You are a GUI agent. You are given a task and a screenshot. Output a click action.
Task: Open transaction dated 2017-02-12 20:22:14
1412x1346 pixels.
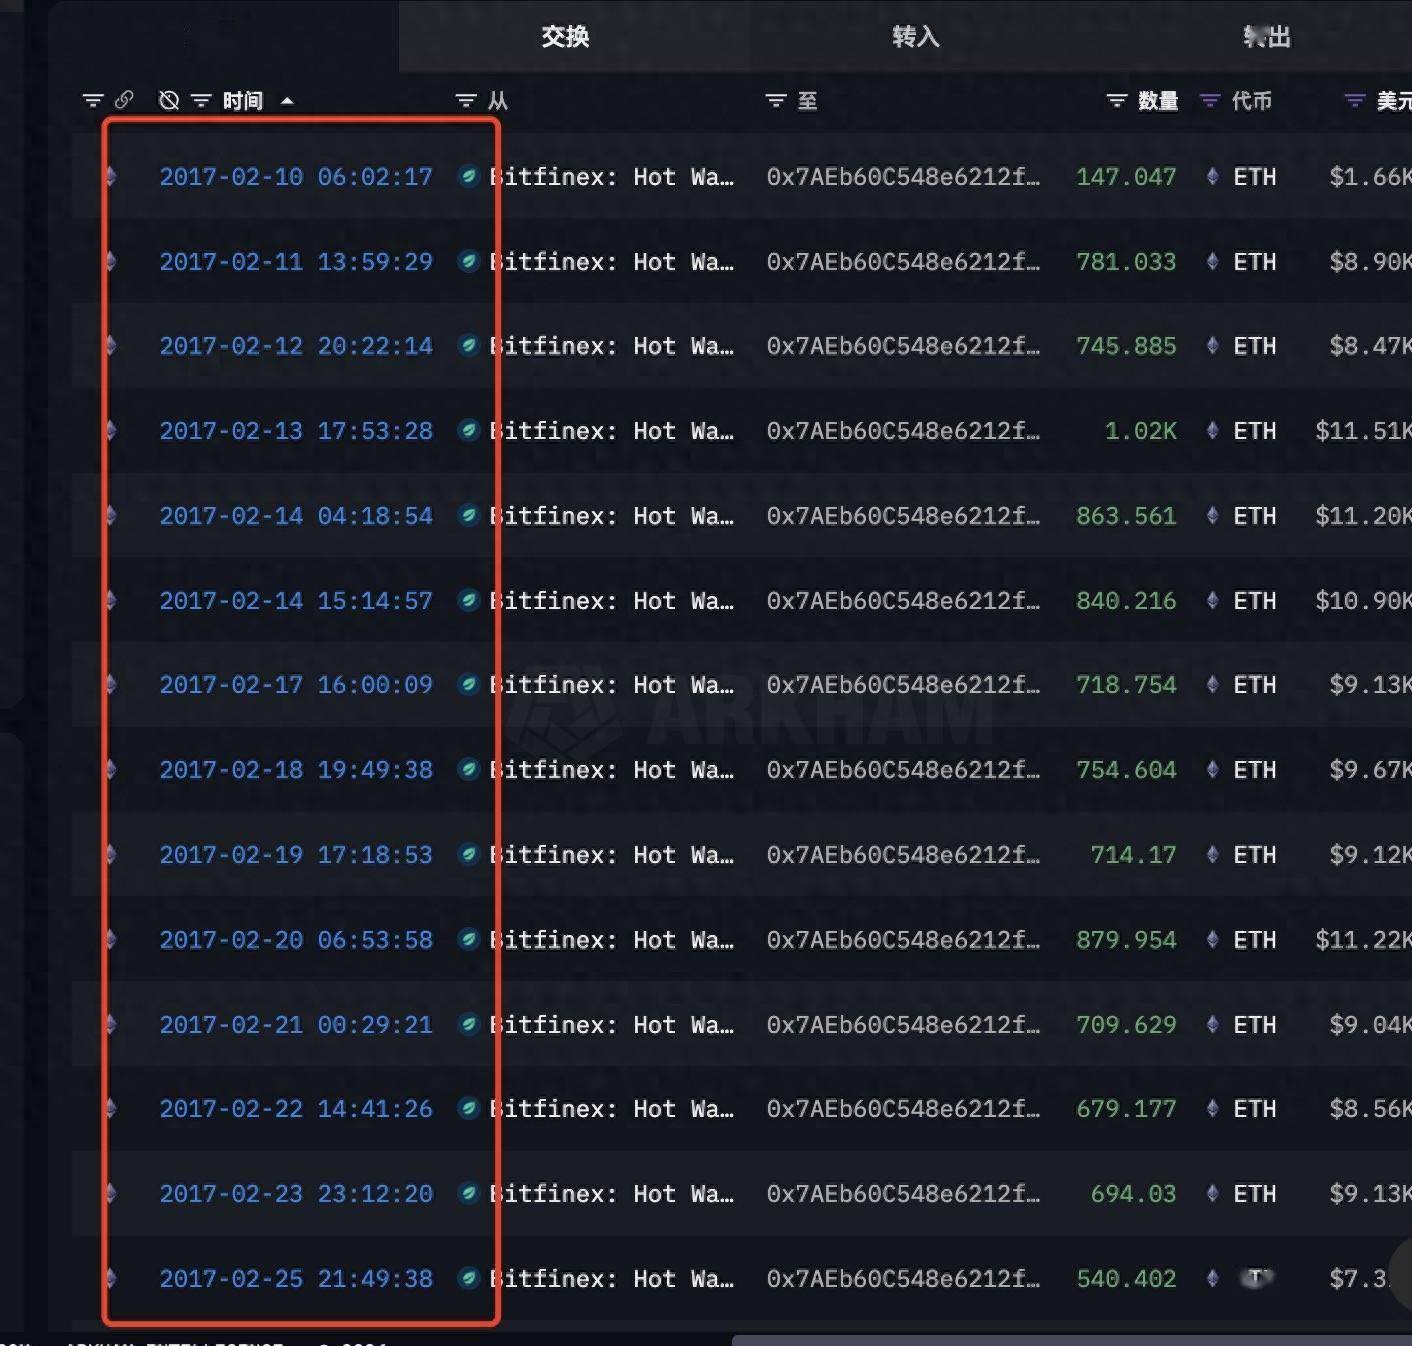[296, 346]
